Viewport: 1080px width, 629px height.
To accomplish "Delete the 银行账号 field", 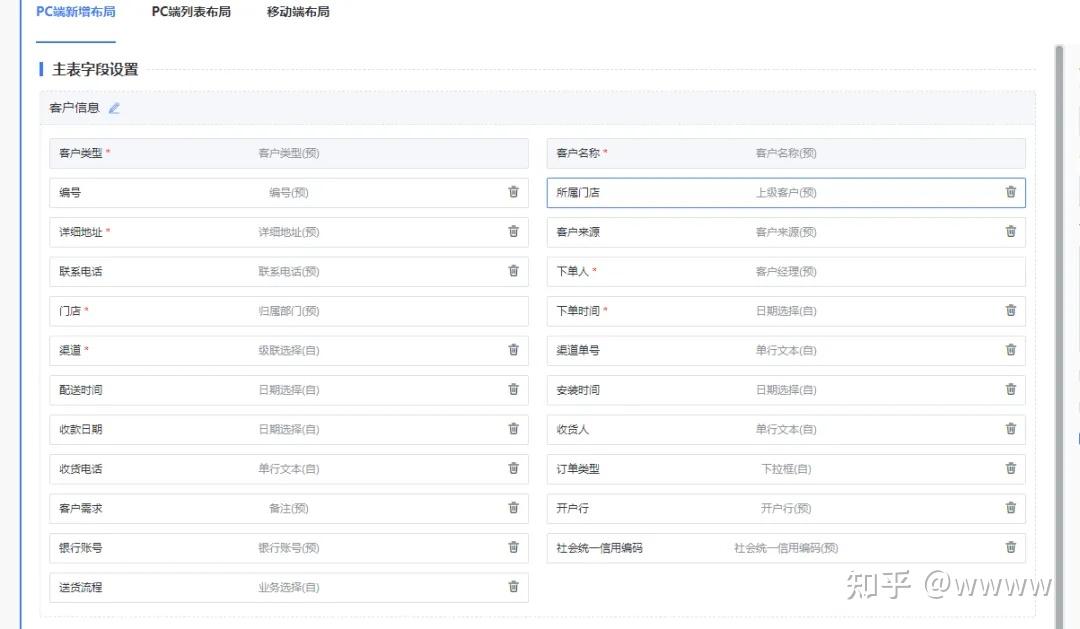I will pos(513,547).
